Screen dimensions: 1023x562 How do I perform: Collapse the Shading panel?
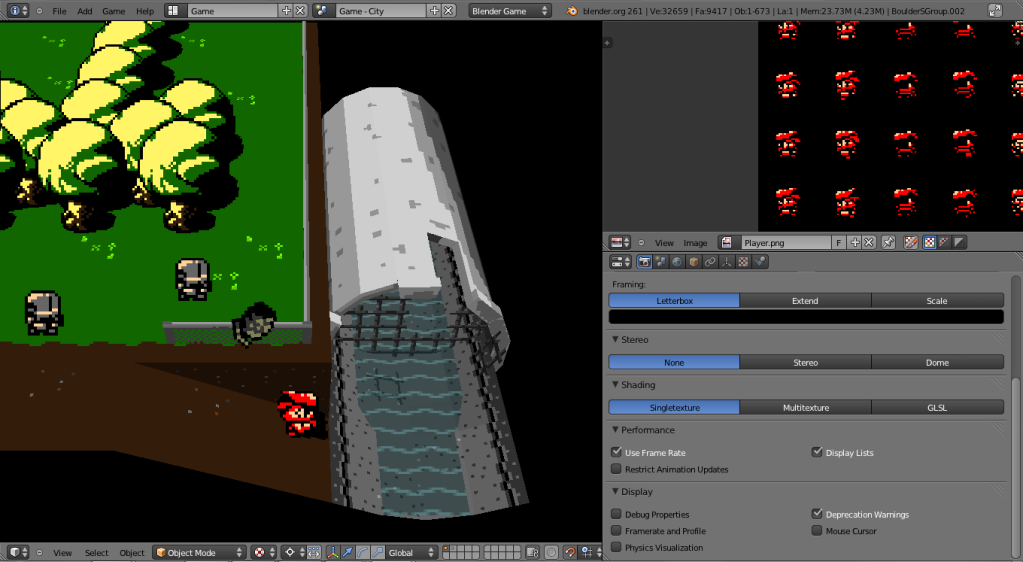click(x=615, y=384)
